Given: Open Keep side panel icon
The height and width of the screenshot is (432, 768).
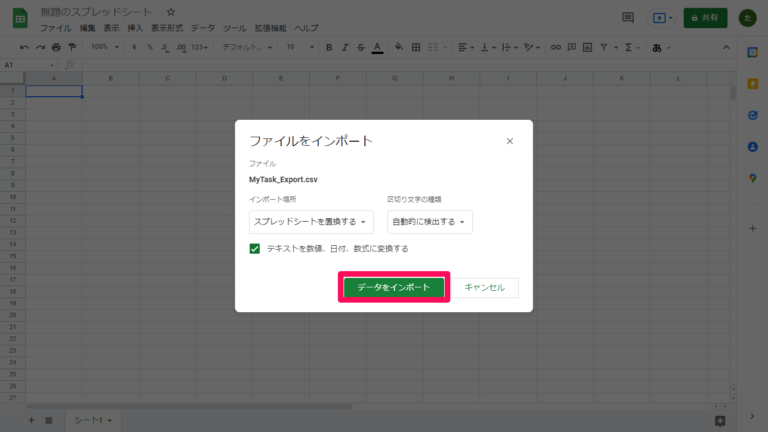Looking at the screenshot, I should coord(753,84).
